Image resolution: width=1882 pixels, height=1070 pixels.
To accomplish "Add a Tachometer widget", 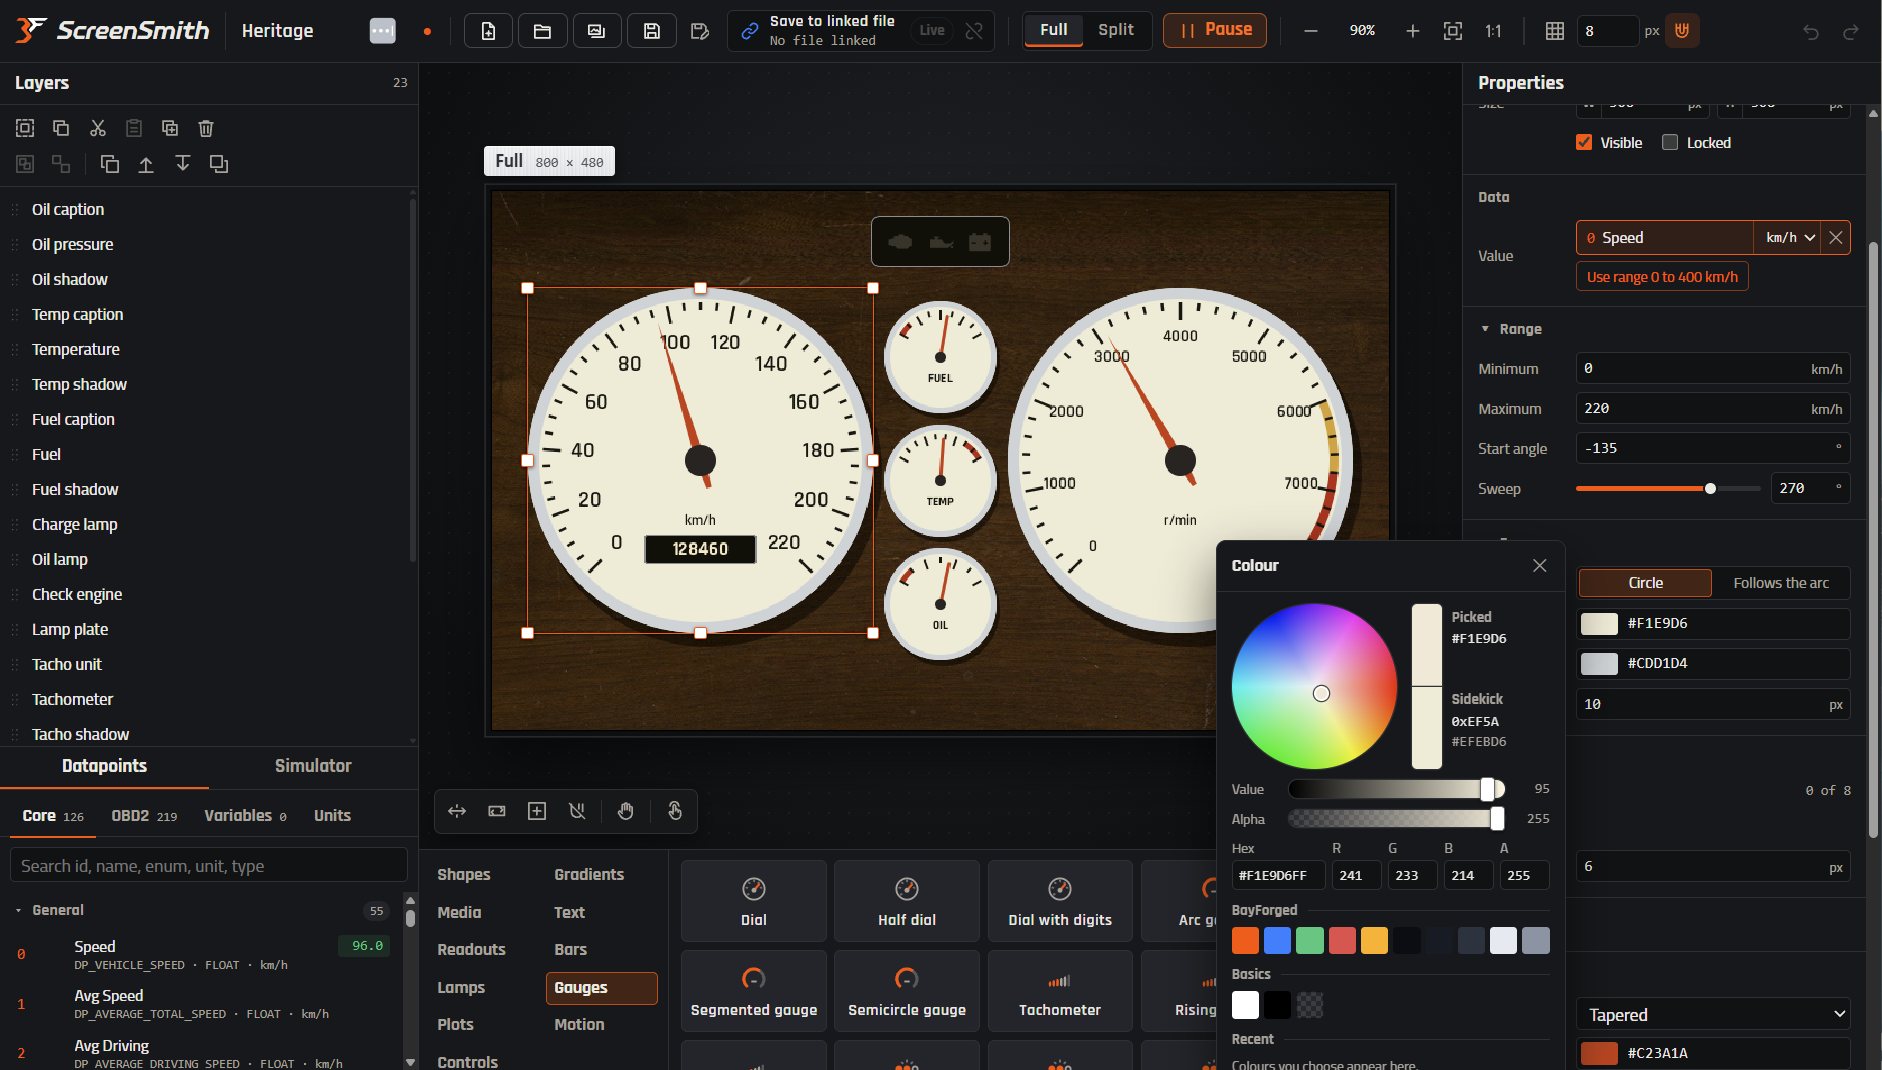I will (x=1060, y=991).
